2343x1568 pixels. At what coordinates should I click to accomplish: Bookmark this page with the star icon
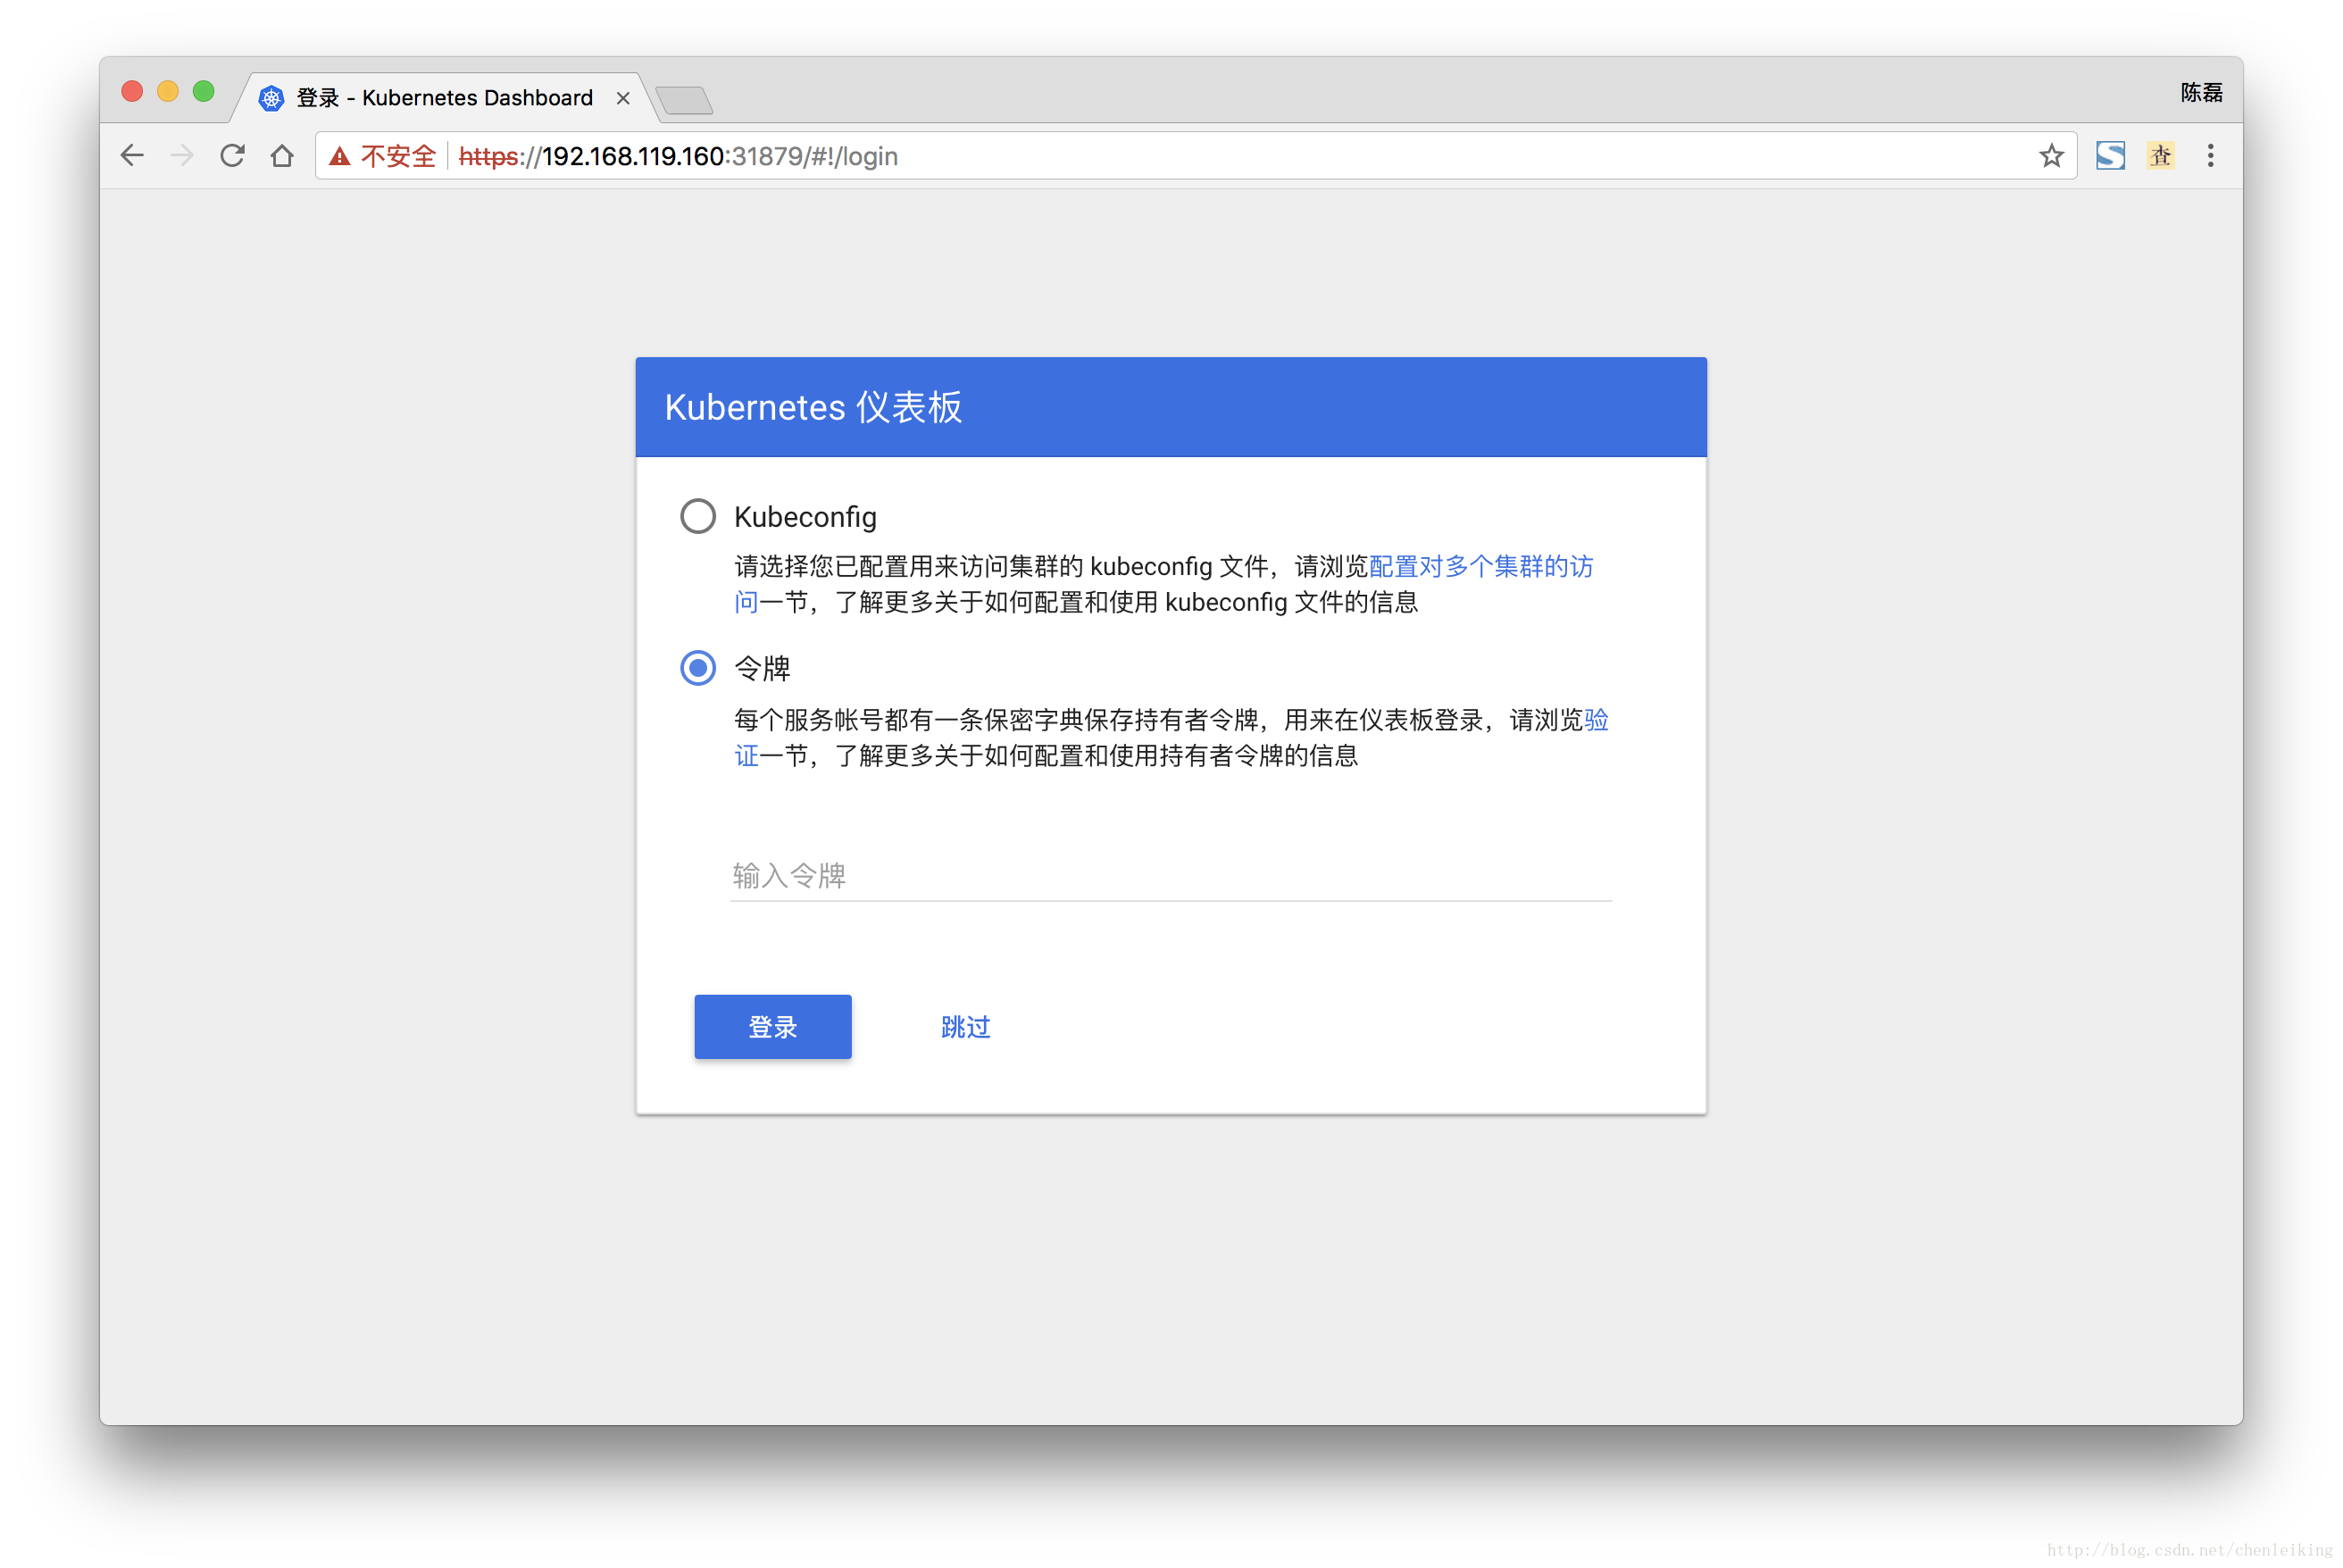pos(2051,156)
